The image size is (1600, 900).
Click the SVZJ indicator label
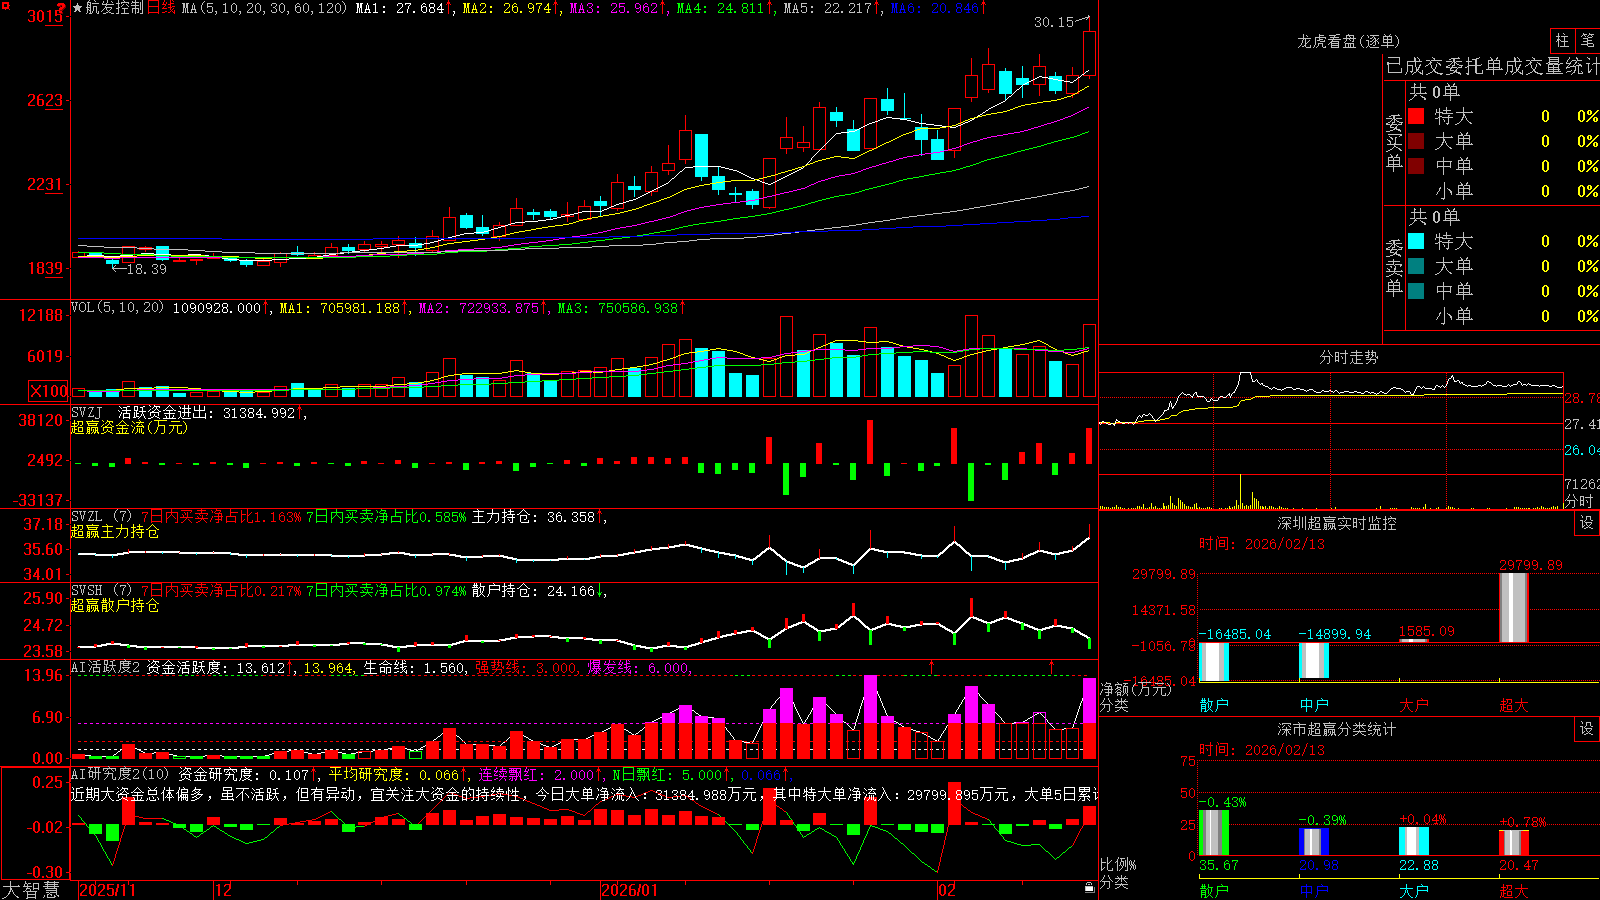tap(87, 412)
